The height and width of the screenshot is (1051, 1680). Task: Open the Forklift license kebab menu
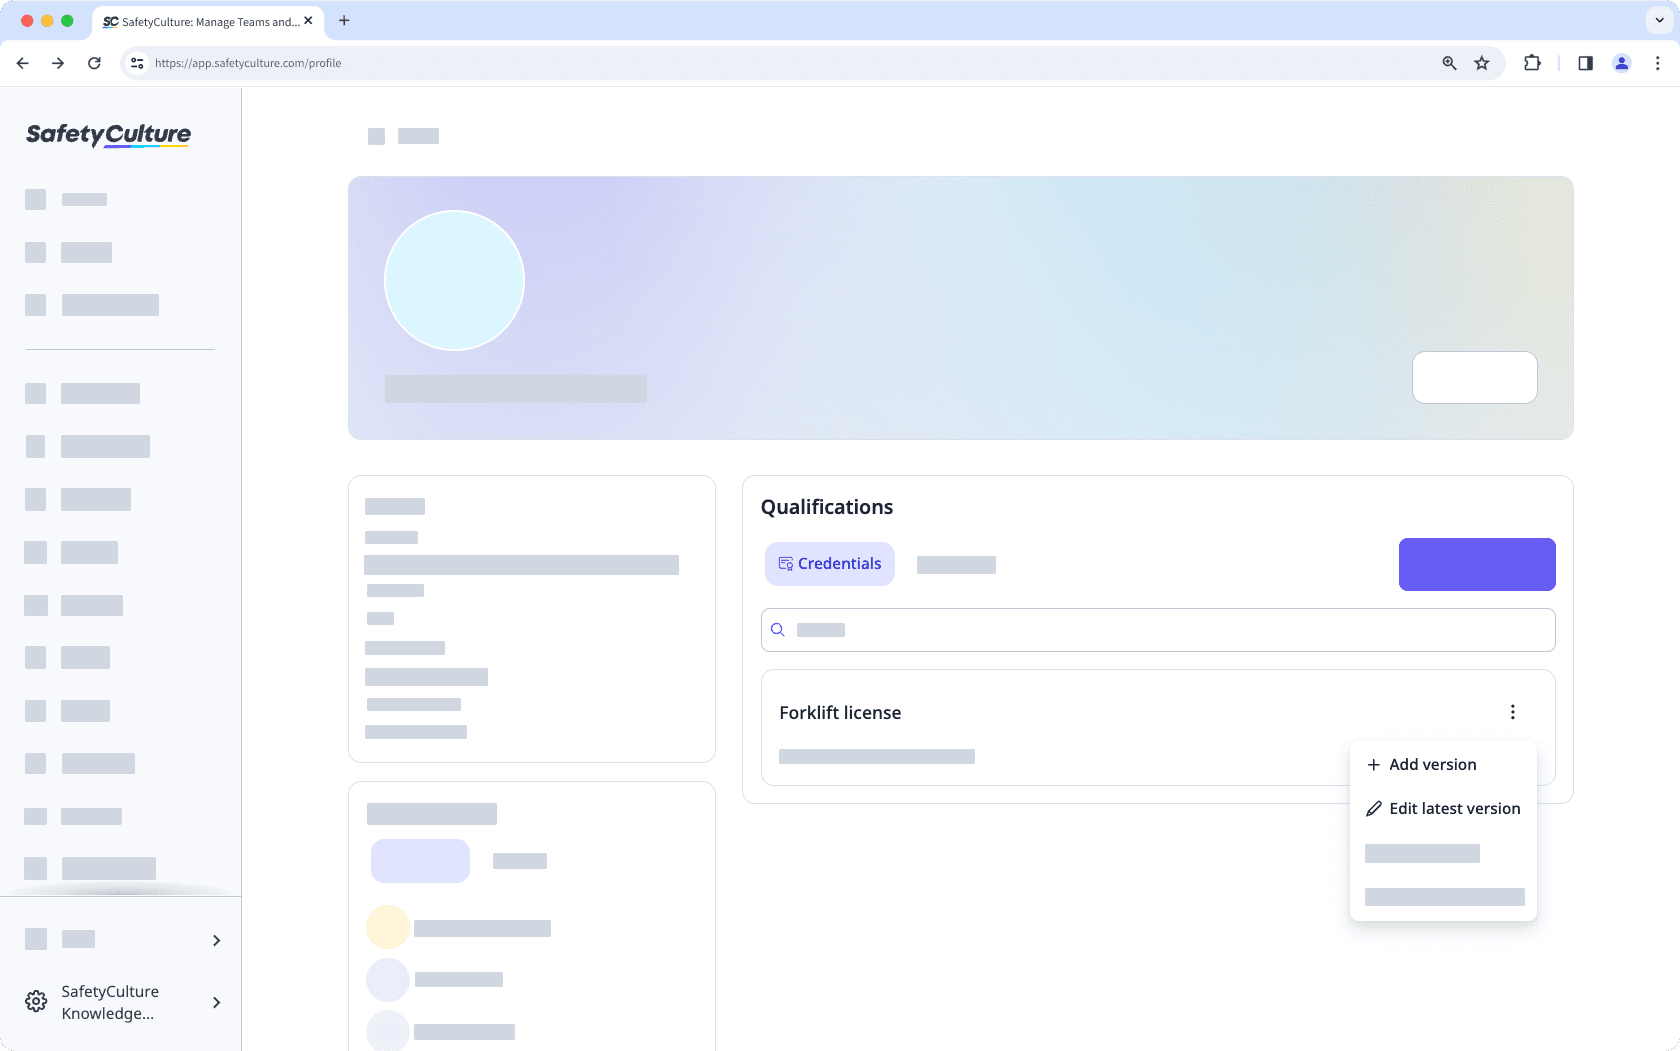click(1513, 712)
